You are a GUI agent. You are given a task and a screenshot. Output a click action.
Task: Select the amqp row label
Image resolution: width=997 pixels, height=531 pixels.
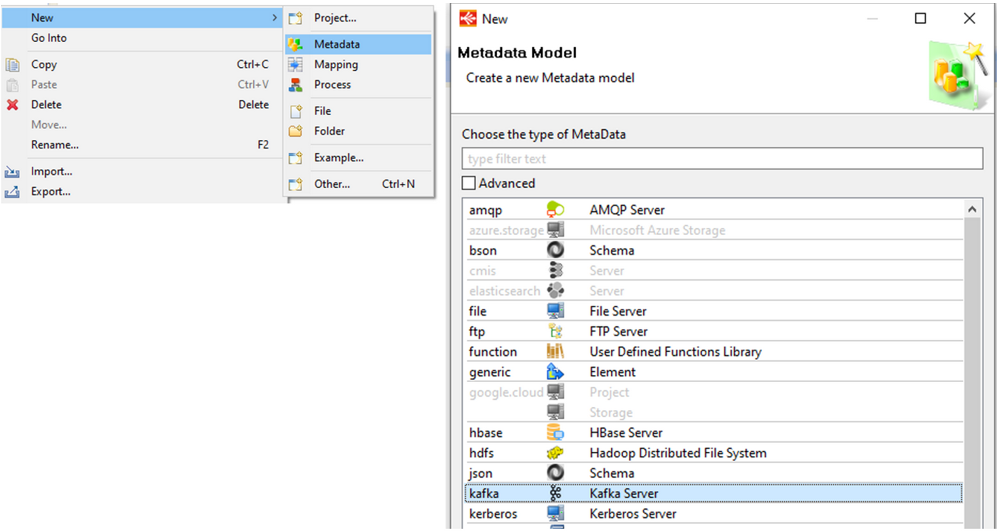(x=486, y=210)
